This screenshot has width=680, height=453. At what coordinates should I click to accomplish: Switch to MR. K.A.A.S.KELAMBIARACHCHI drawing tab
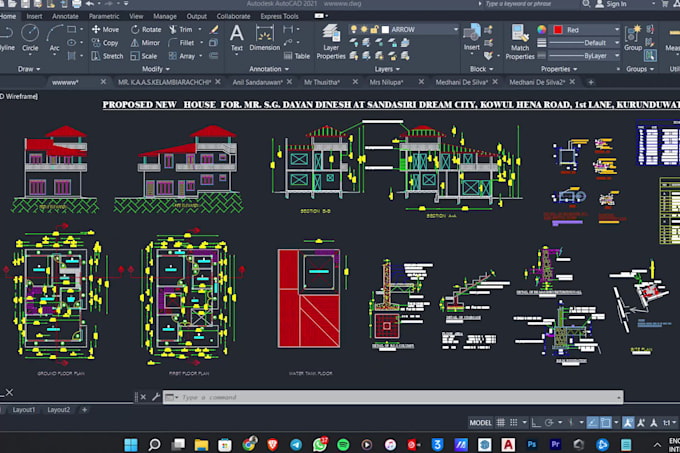(x=164, y=82)
